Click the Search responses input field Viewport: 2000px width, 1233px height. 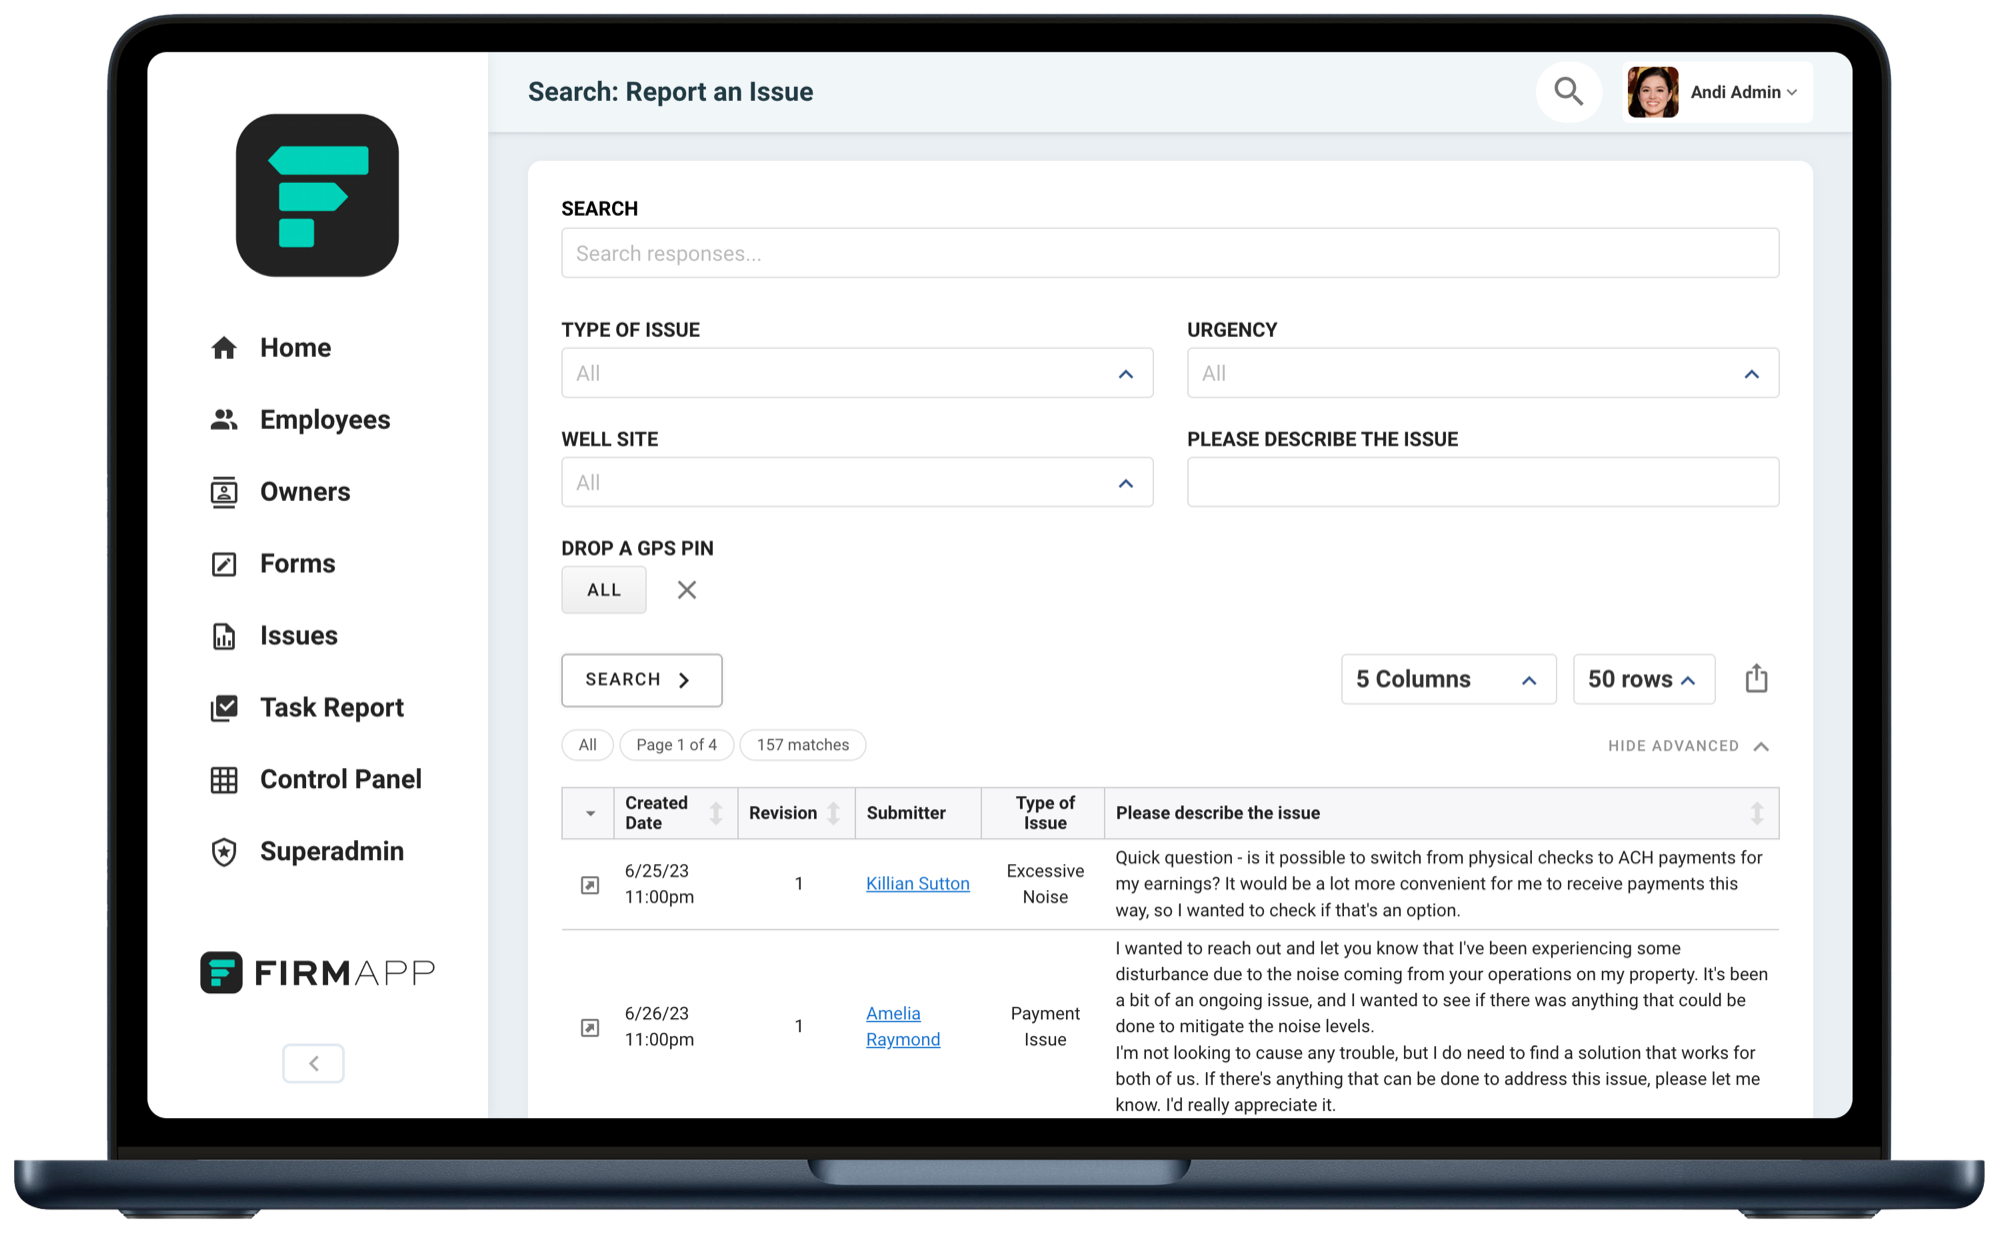(x=1169, y=253)
